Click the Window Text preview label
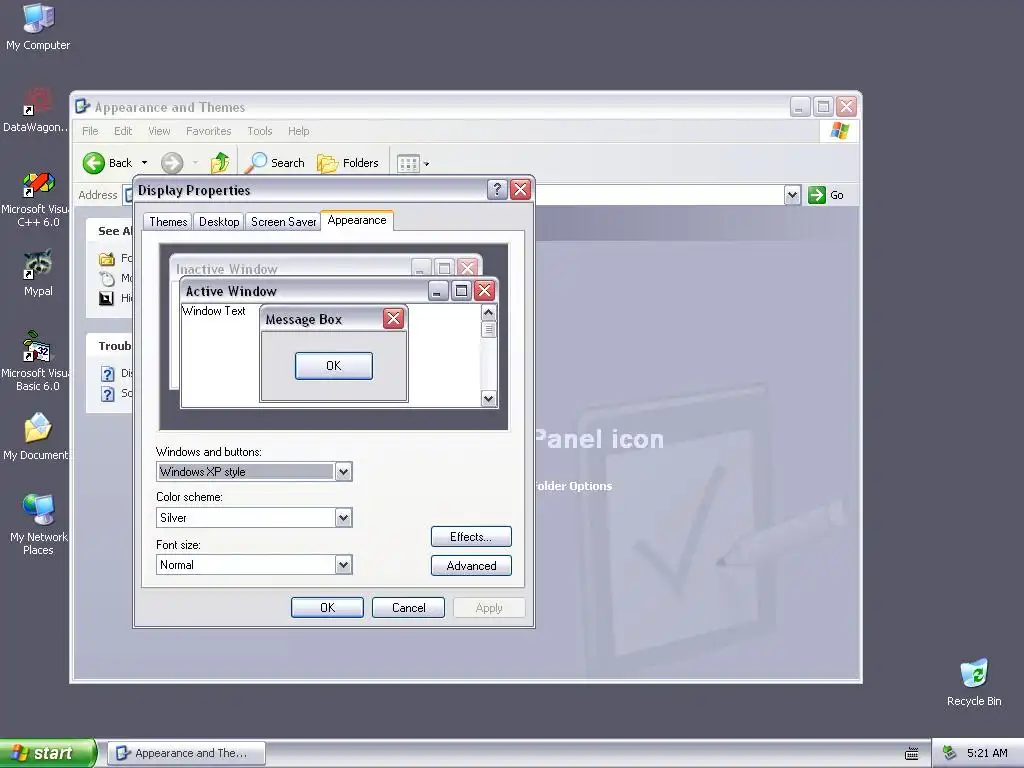Screen dimensions: 1024x768 click(x=214, y=311)
